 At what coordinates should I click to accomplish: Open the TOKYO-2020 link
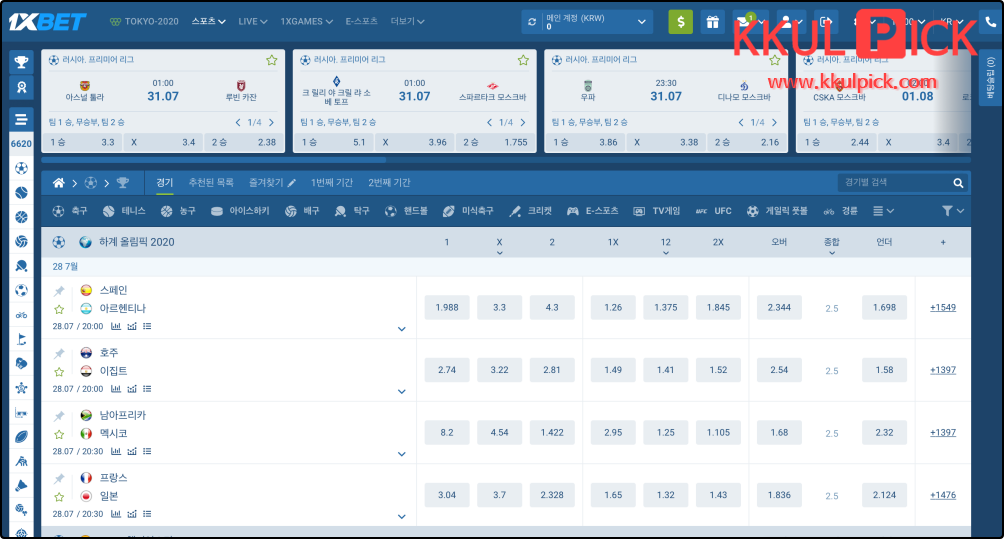click(144, 21)
